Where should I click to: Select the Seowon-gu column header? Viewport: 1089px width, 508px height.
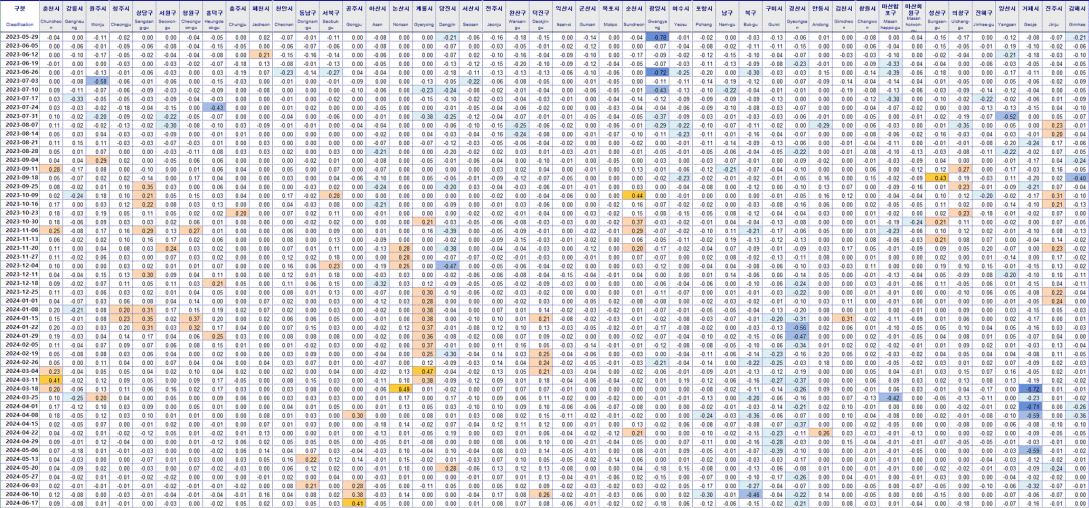pos(167,17)
